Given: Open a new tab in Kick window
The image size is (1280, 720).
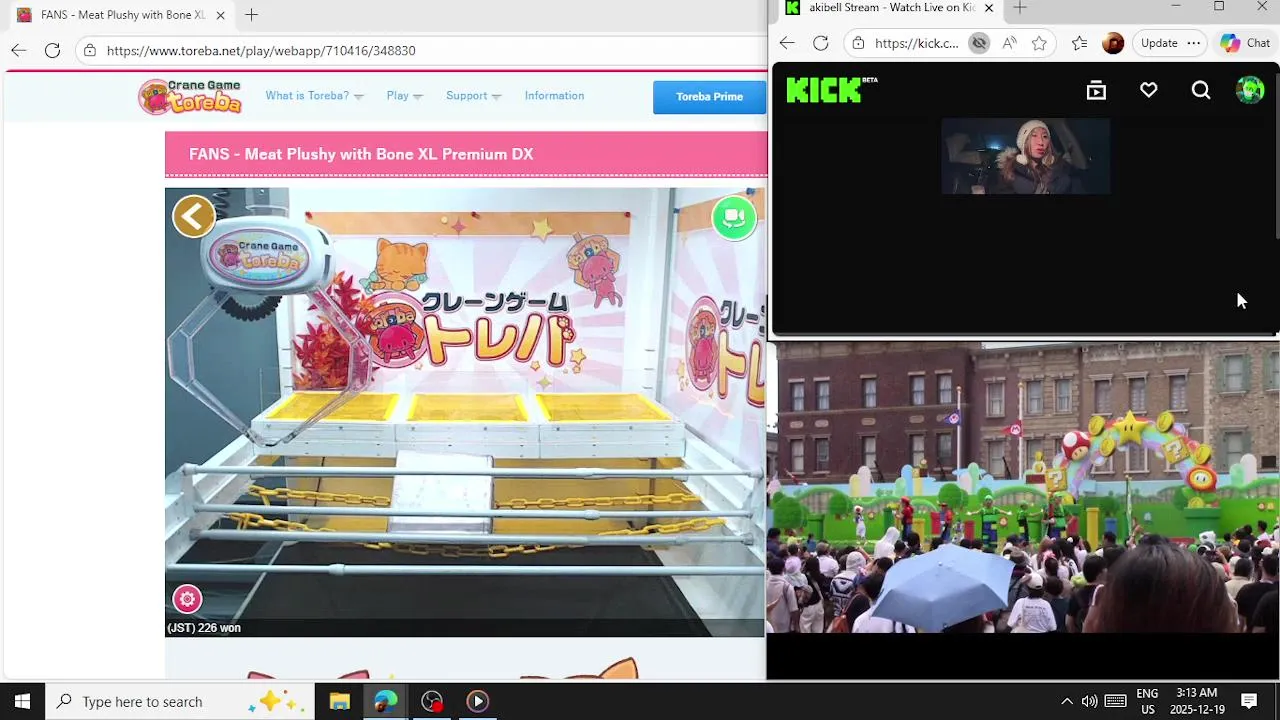Looking at the screenshot, I should (x=1019, y=8).
